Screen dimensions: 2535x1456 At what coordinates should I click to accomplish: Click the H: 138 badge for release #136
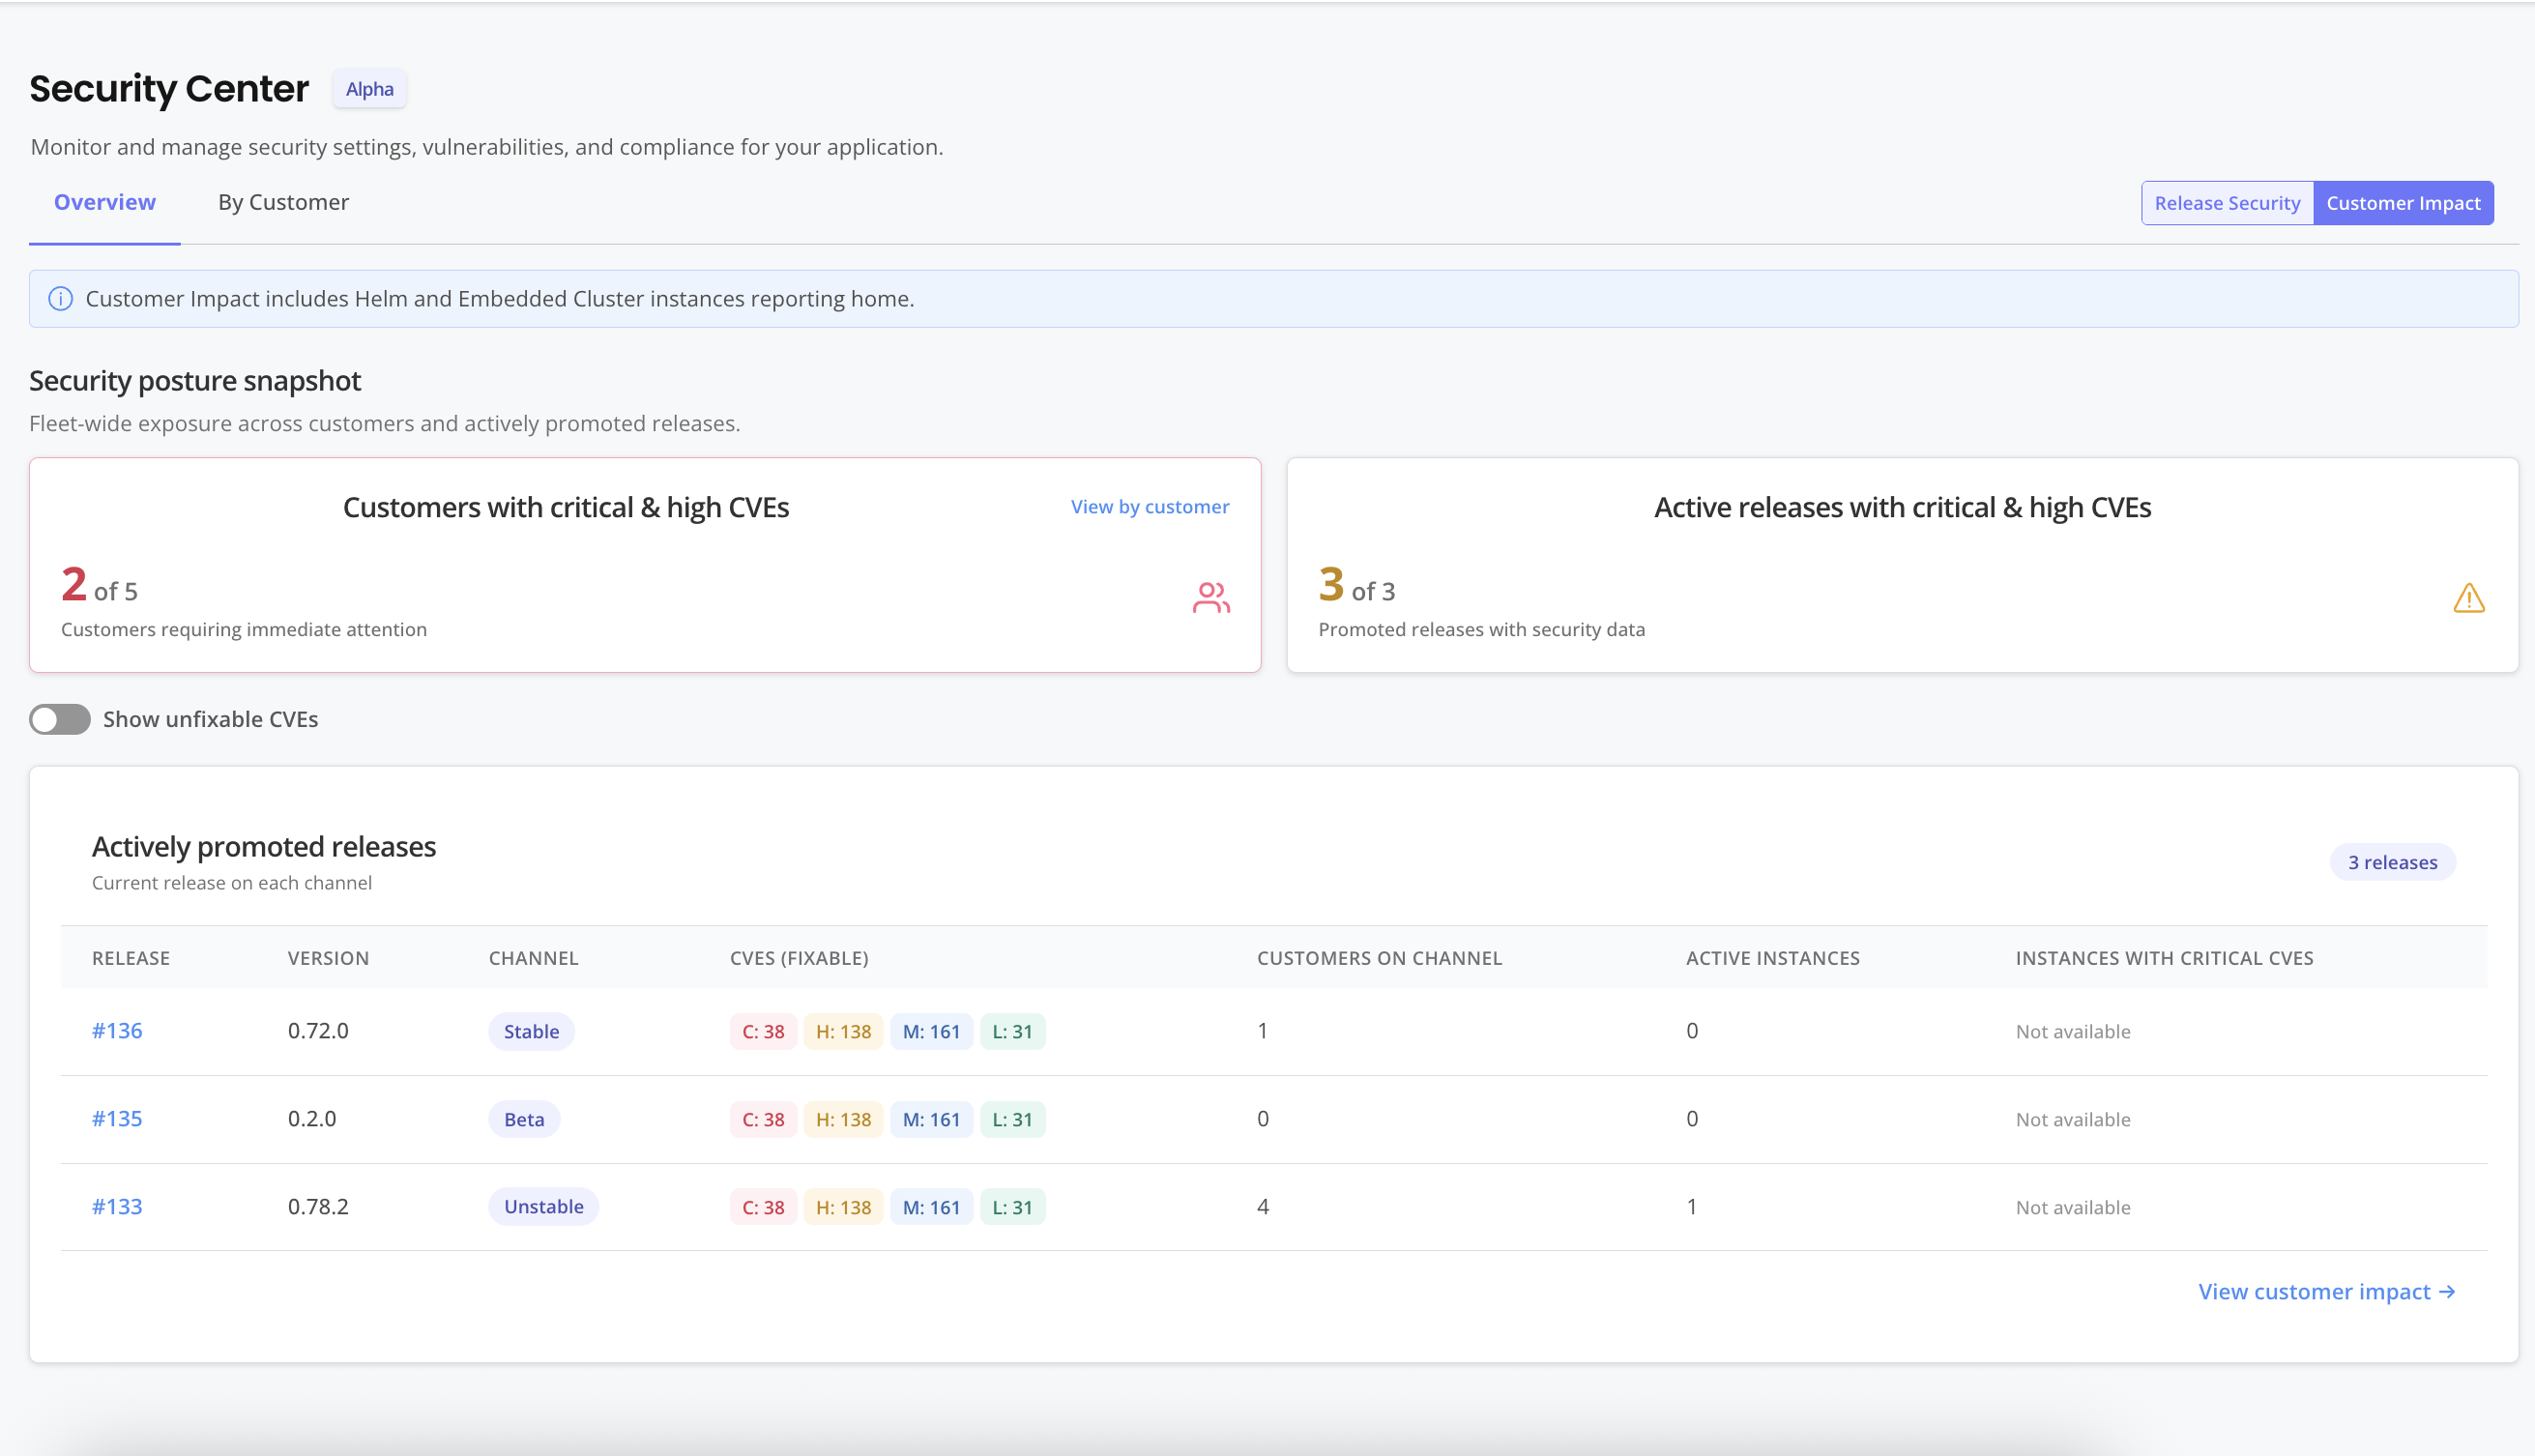coord(843,1031)
